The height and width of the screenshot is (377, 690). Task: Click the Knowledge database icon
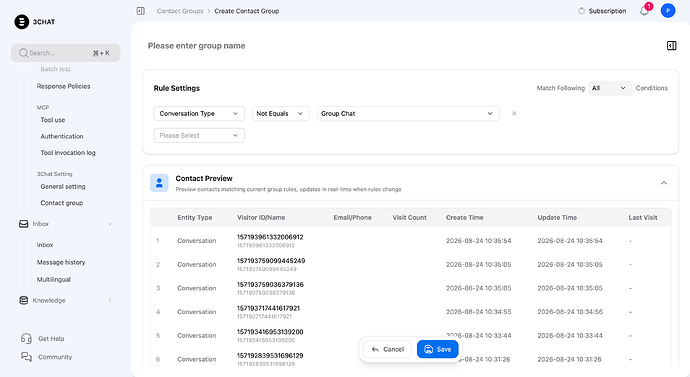tap(24, 300)
